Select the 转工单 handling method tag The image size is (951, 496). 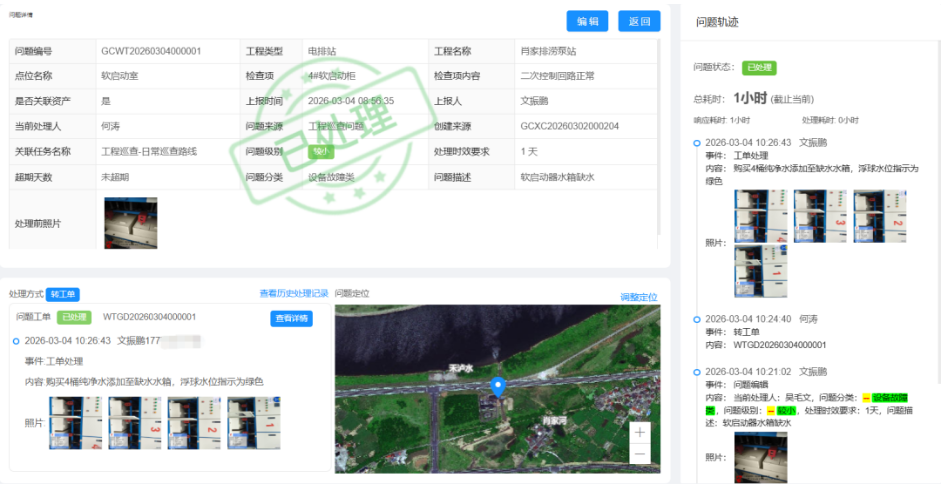point(63,294)
